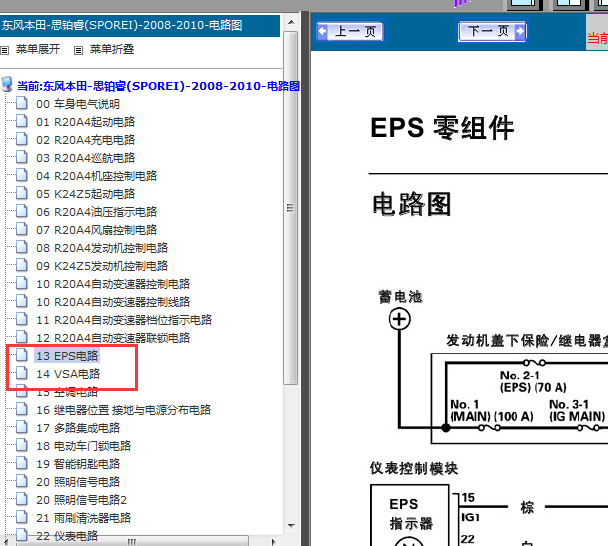The image size is (608, 546).
Task: Select 13 EPS电路 entry
Action: click(x=67, y=356)
